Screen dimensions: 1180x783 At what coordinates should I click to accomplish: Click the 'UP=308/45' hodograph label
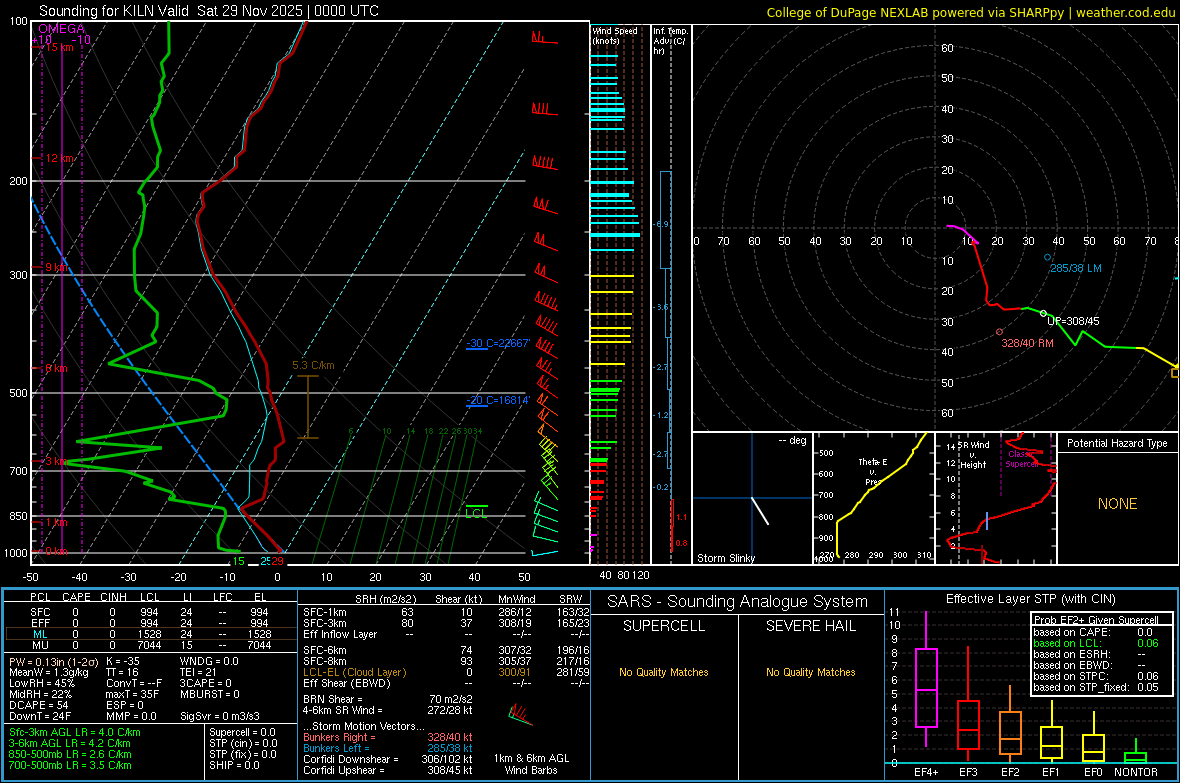1073,321
